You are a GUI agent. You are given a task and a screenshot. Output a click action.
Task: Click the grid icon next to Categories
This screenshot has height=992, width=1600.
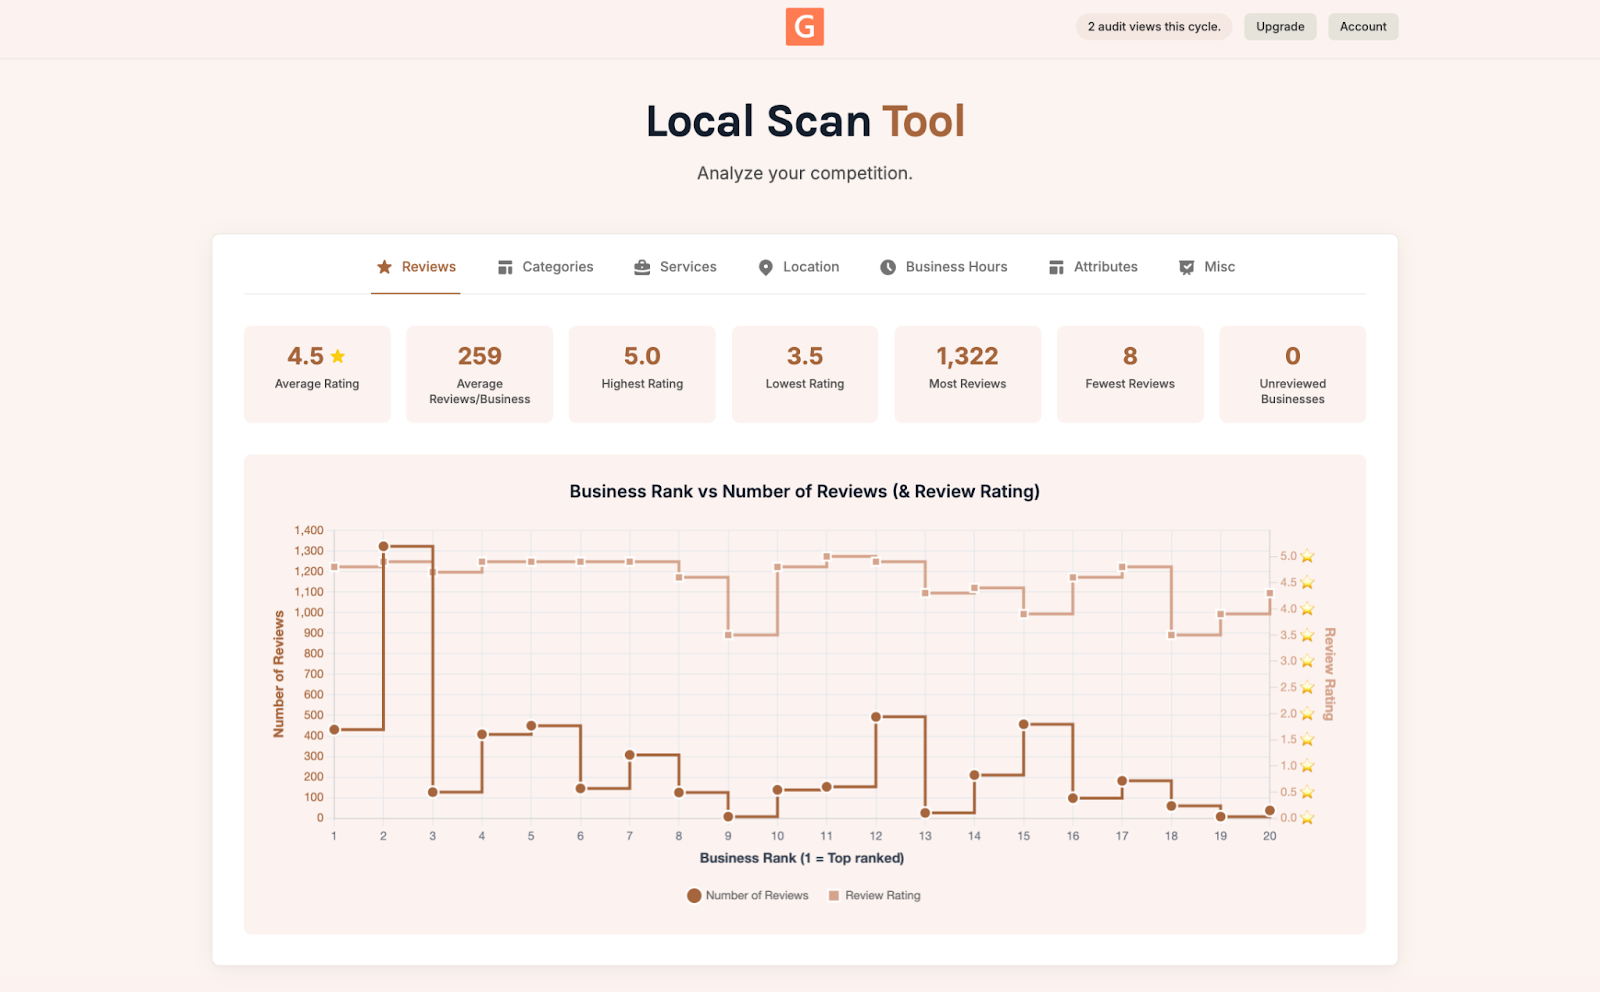[x=504, y=266]
